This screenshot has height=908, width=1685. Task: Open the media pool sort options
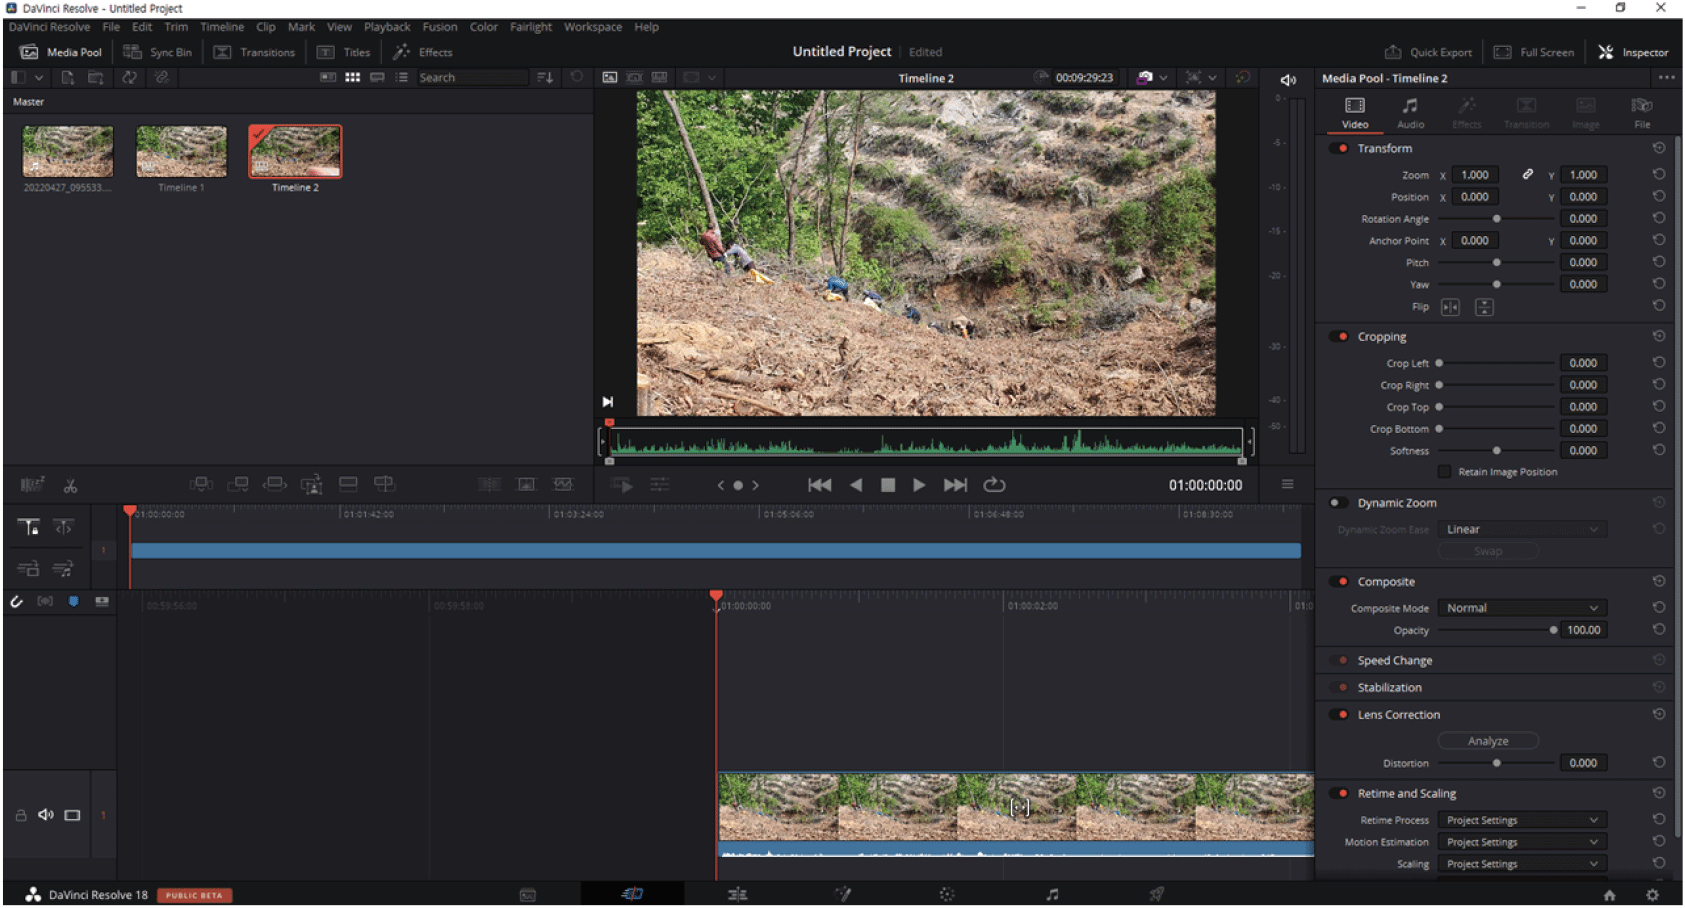coord(545,77)
